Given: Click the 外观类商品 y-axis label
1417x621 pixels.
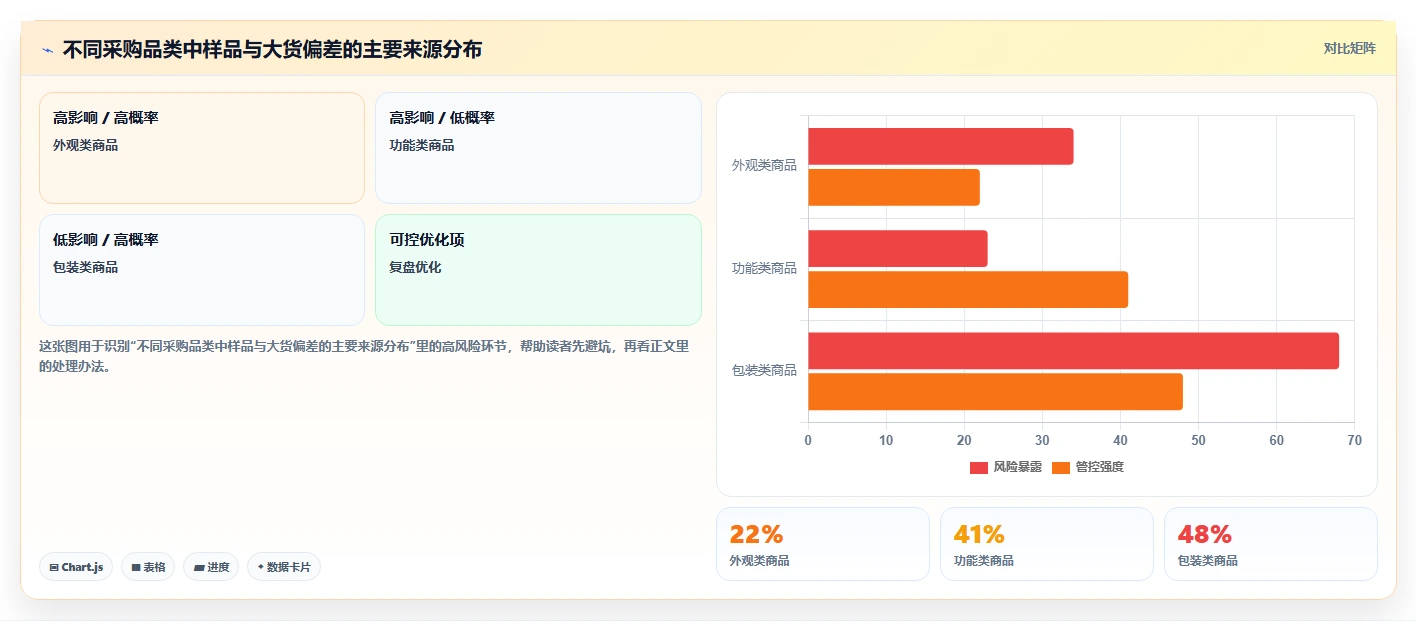Looking at the screenshot, I should tap(764, 166).
